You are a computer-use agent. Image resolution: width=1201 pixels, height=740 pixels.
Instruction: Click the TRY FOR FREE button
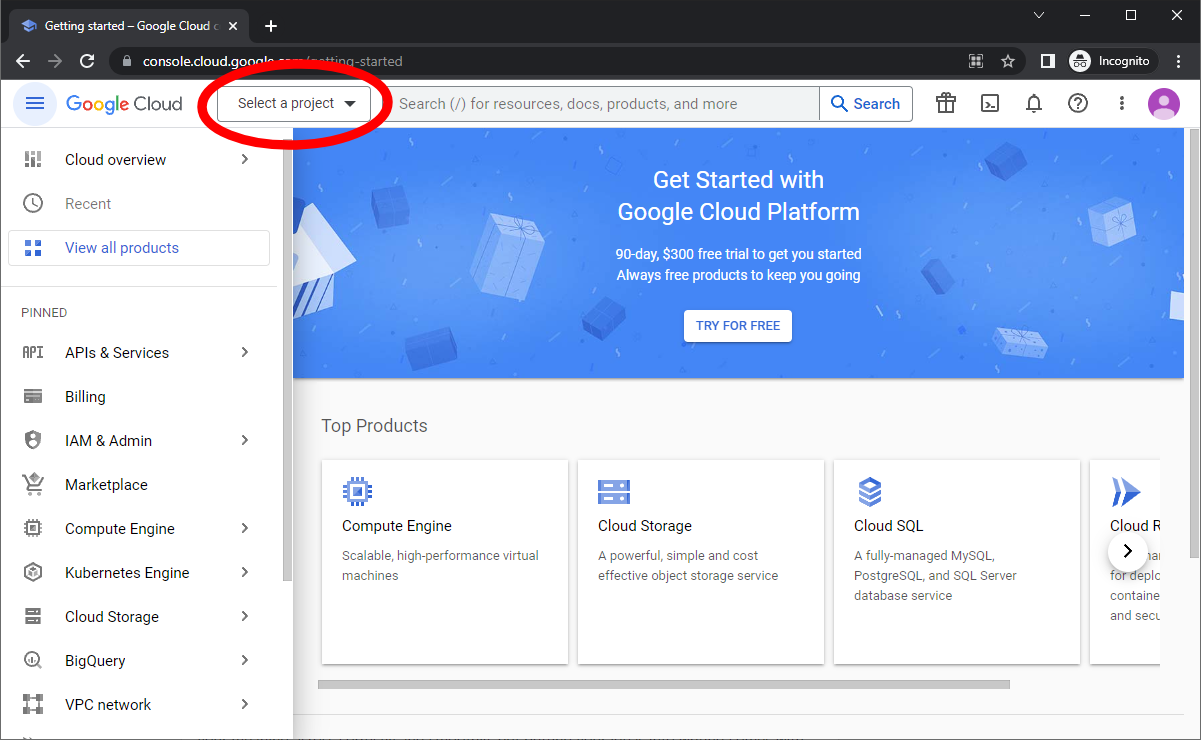coord(738,326)
